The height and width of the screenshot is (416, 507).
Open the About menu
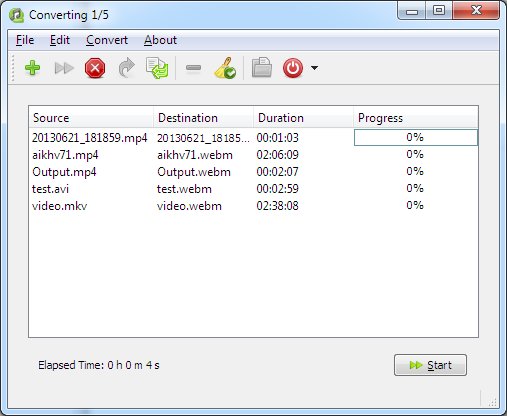(x=160, y=40)
